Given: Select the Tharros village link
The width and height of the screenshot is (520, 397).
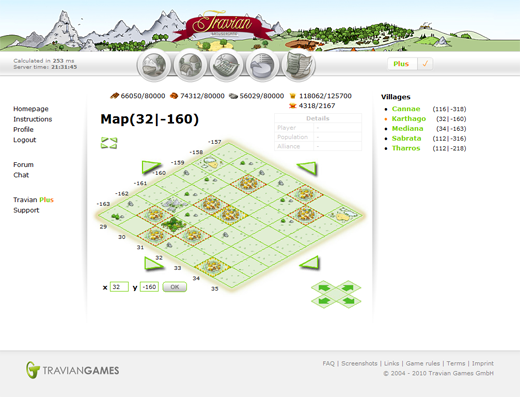Looking at the screenshot, I should [406, 148].
